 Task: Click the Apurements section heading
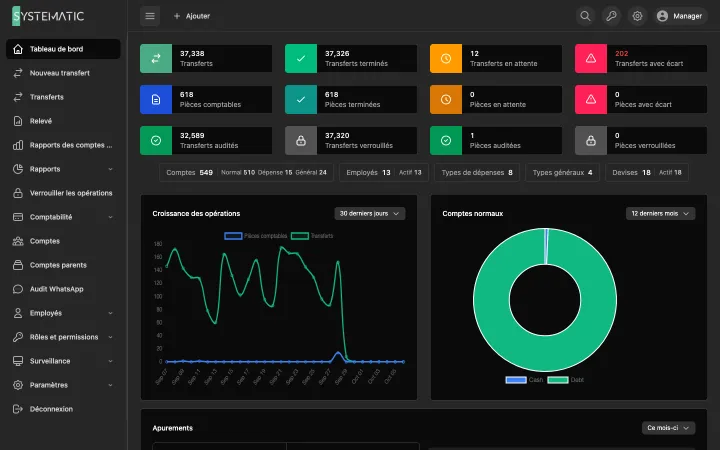tap(173, 428)
